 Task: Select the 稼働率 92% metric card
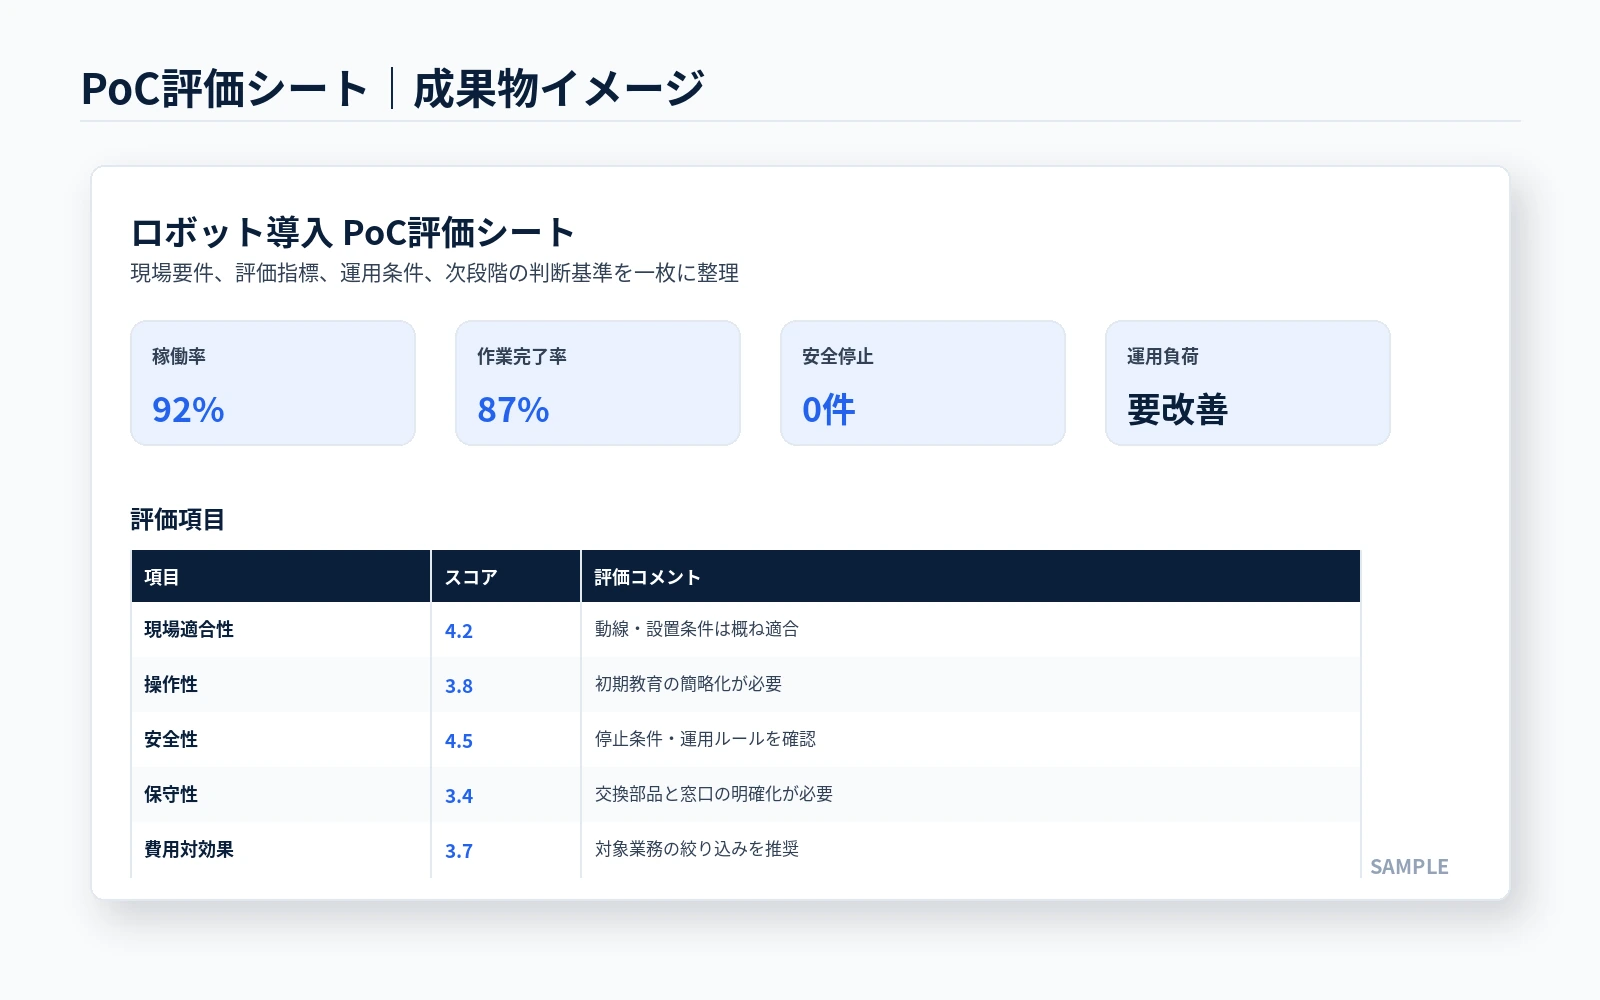pos(273,383)
